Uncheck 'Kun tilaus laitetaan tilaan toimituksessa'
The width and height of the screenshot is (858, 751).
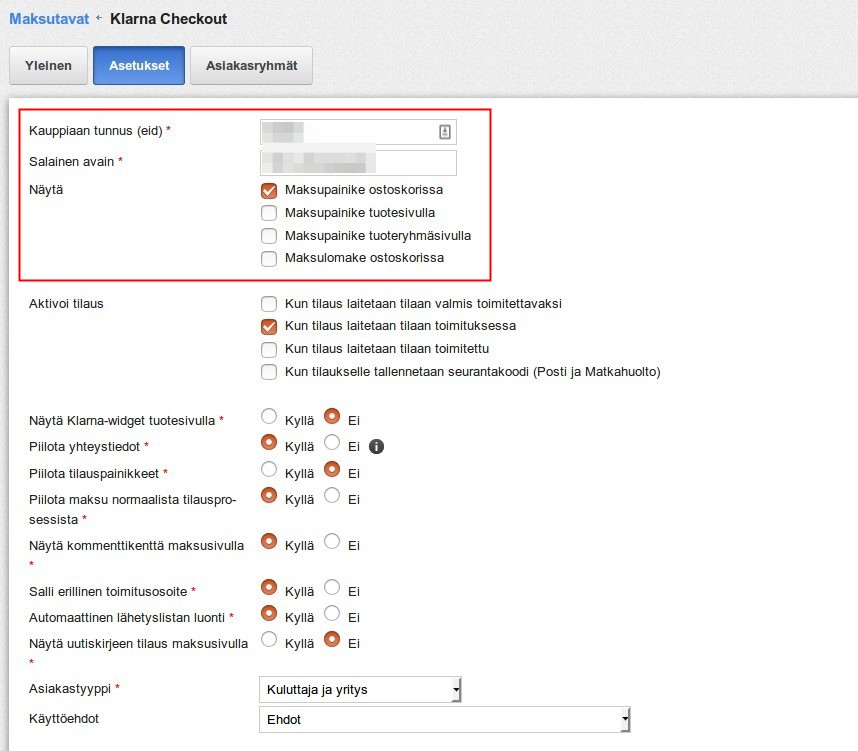269,326
